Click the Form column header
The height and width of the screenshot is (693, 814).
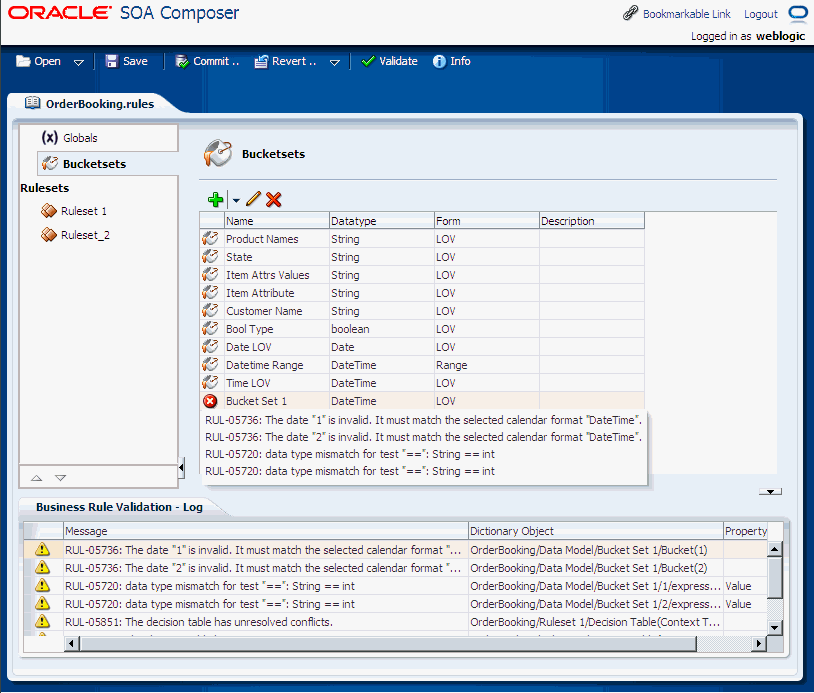pyautogui.click(x=486, y=221)
